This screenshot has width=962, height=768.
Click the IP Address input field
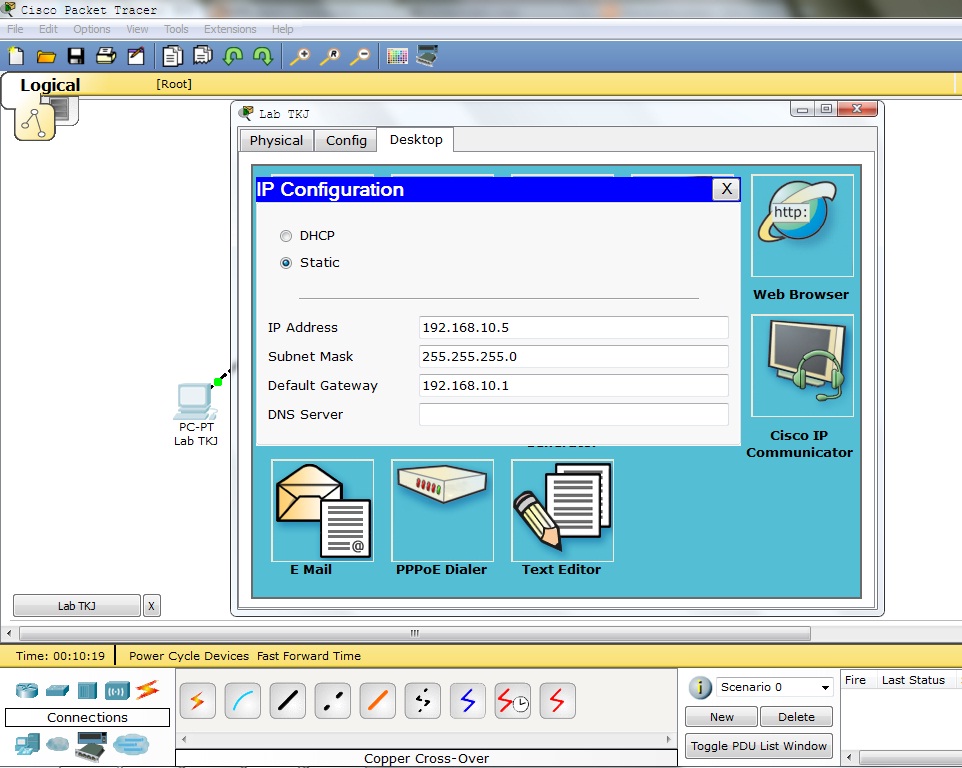pyautogui.click(x=574, y=328)
